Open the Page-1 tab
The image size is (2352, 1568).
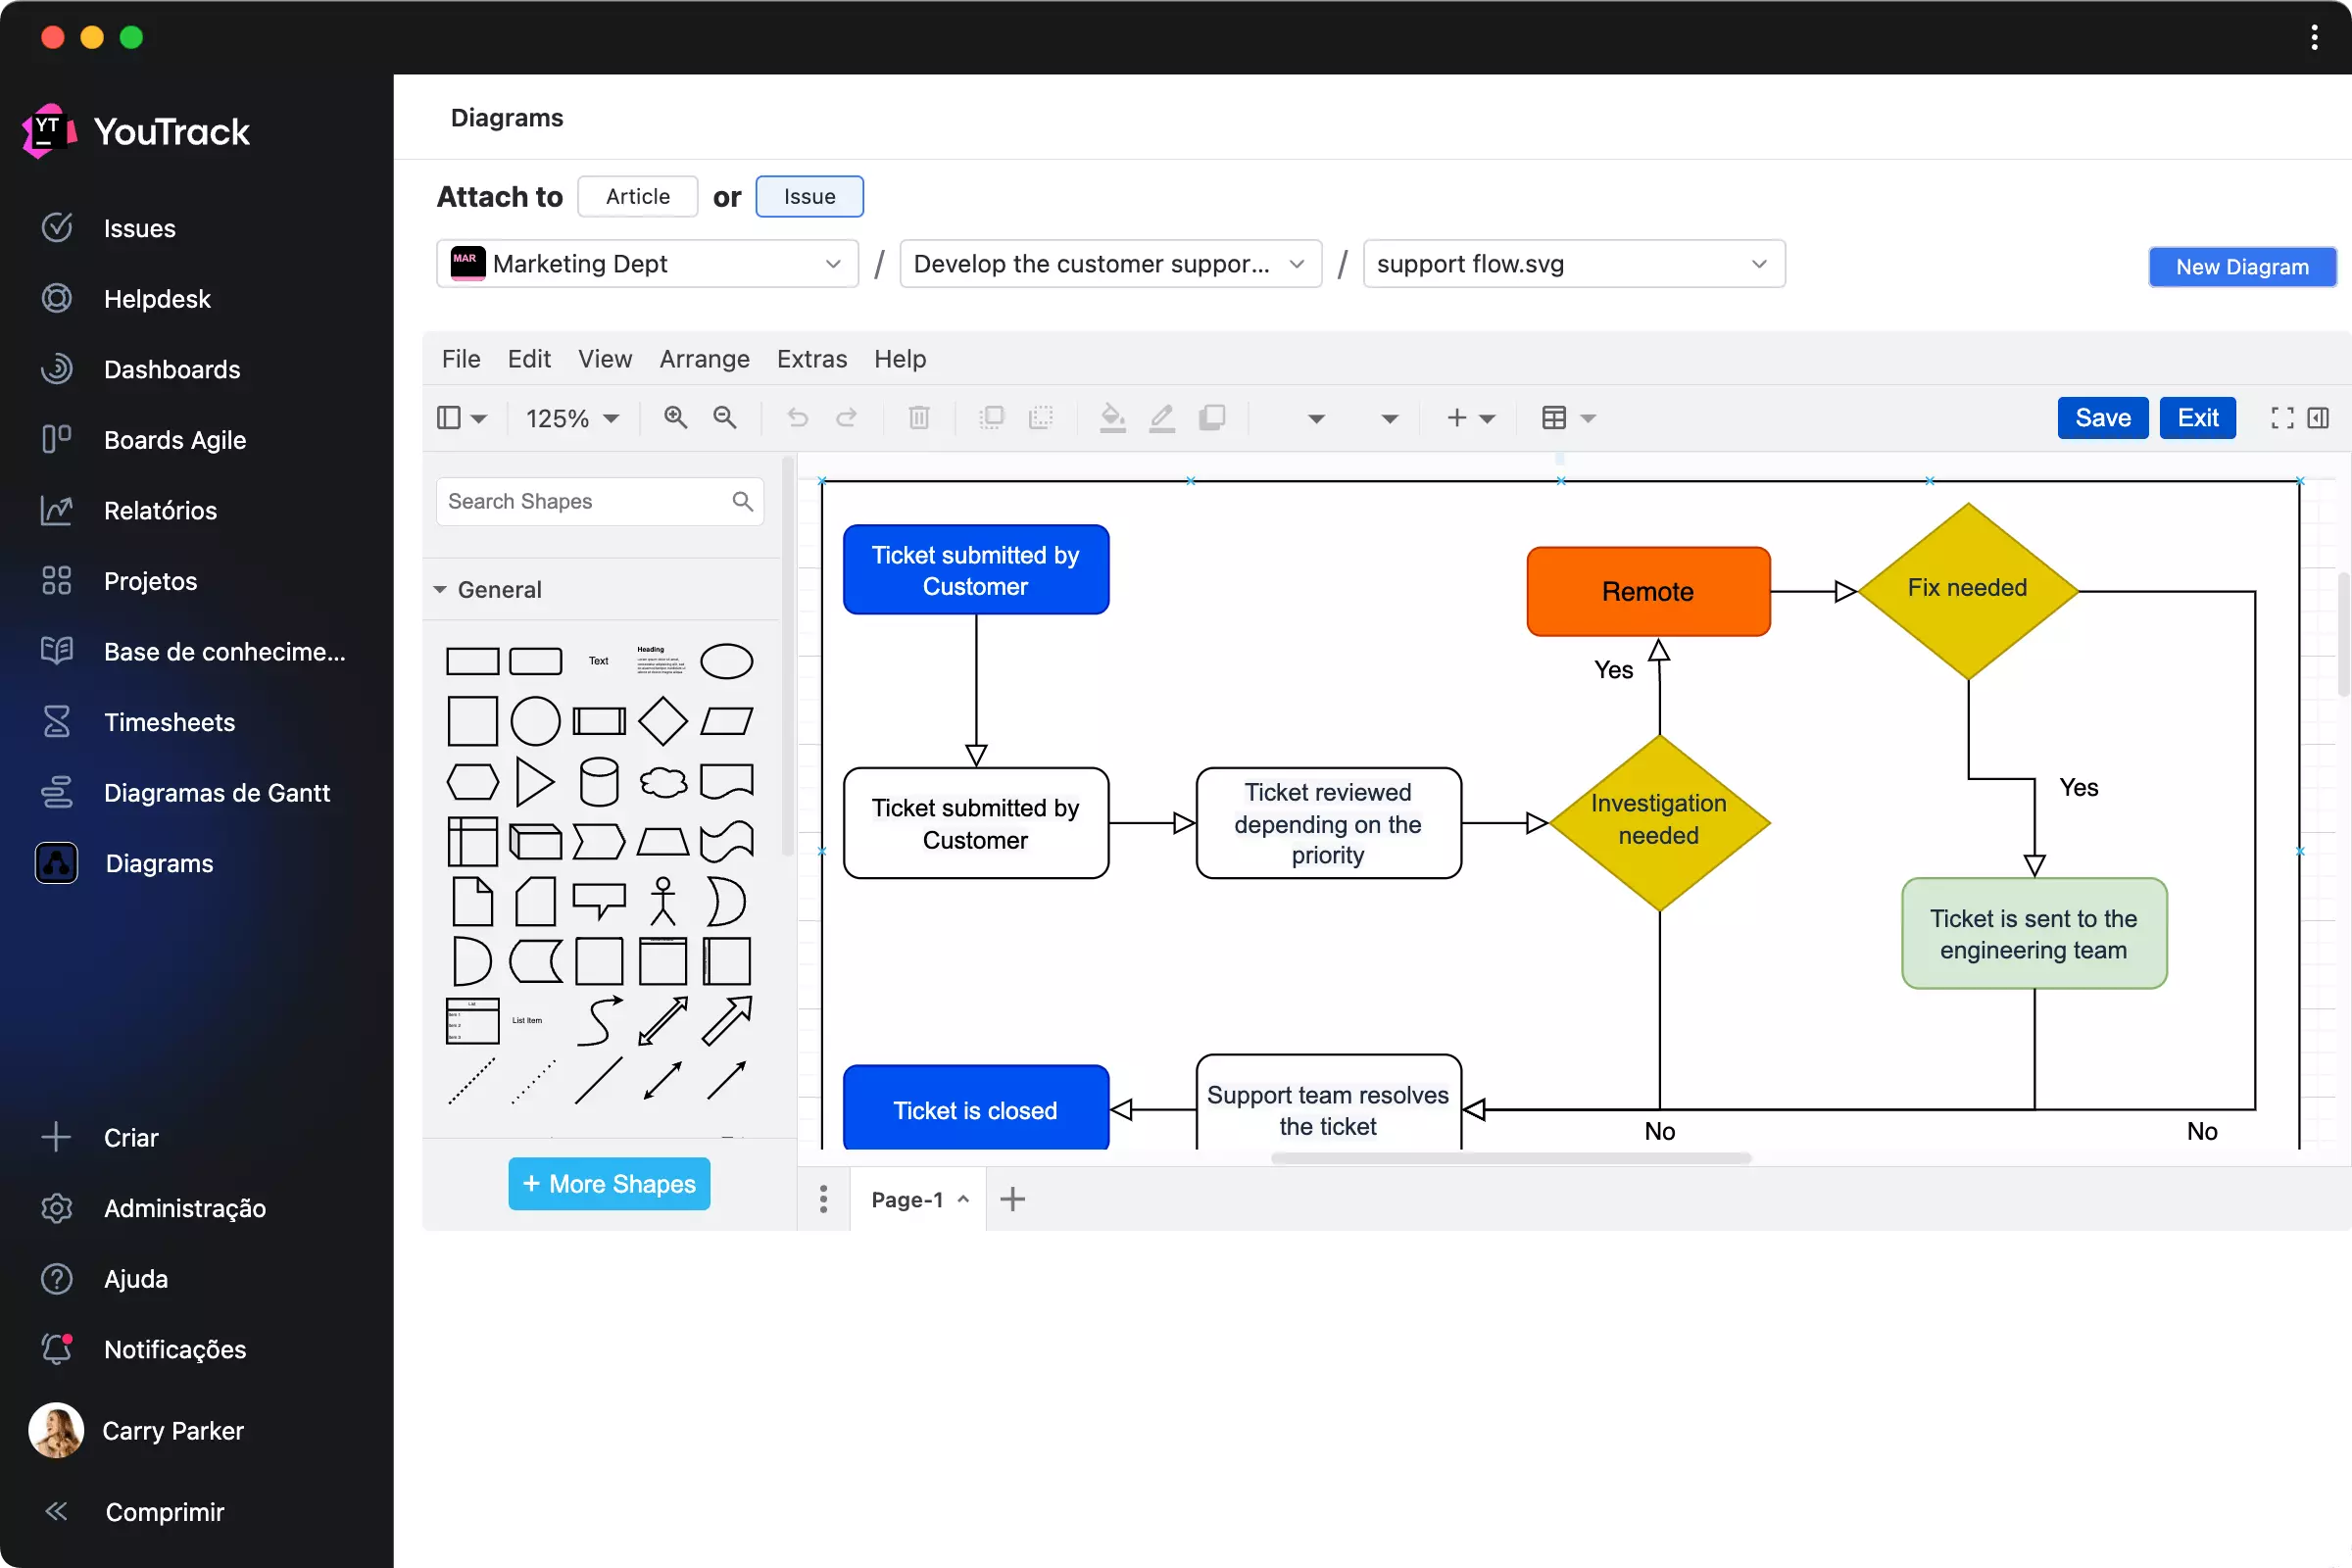[907, 1199]
